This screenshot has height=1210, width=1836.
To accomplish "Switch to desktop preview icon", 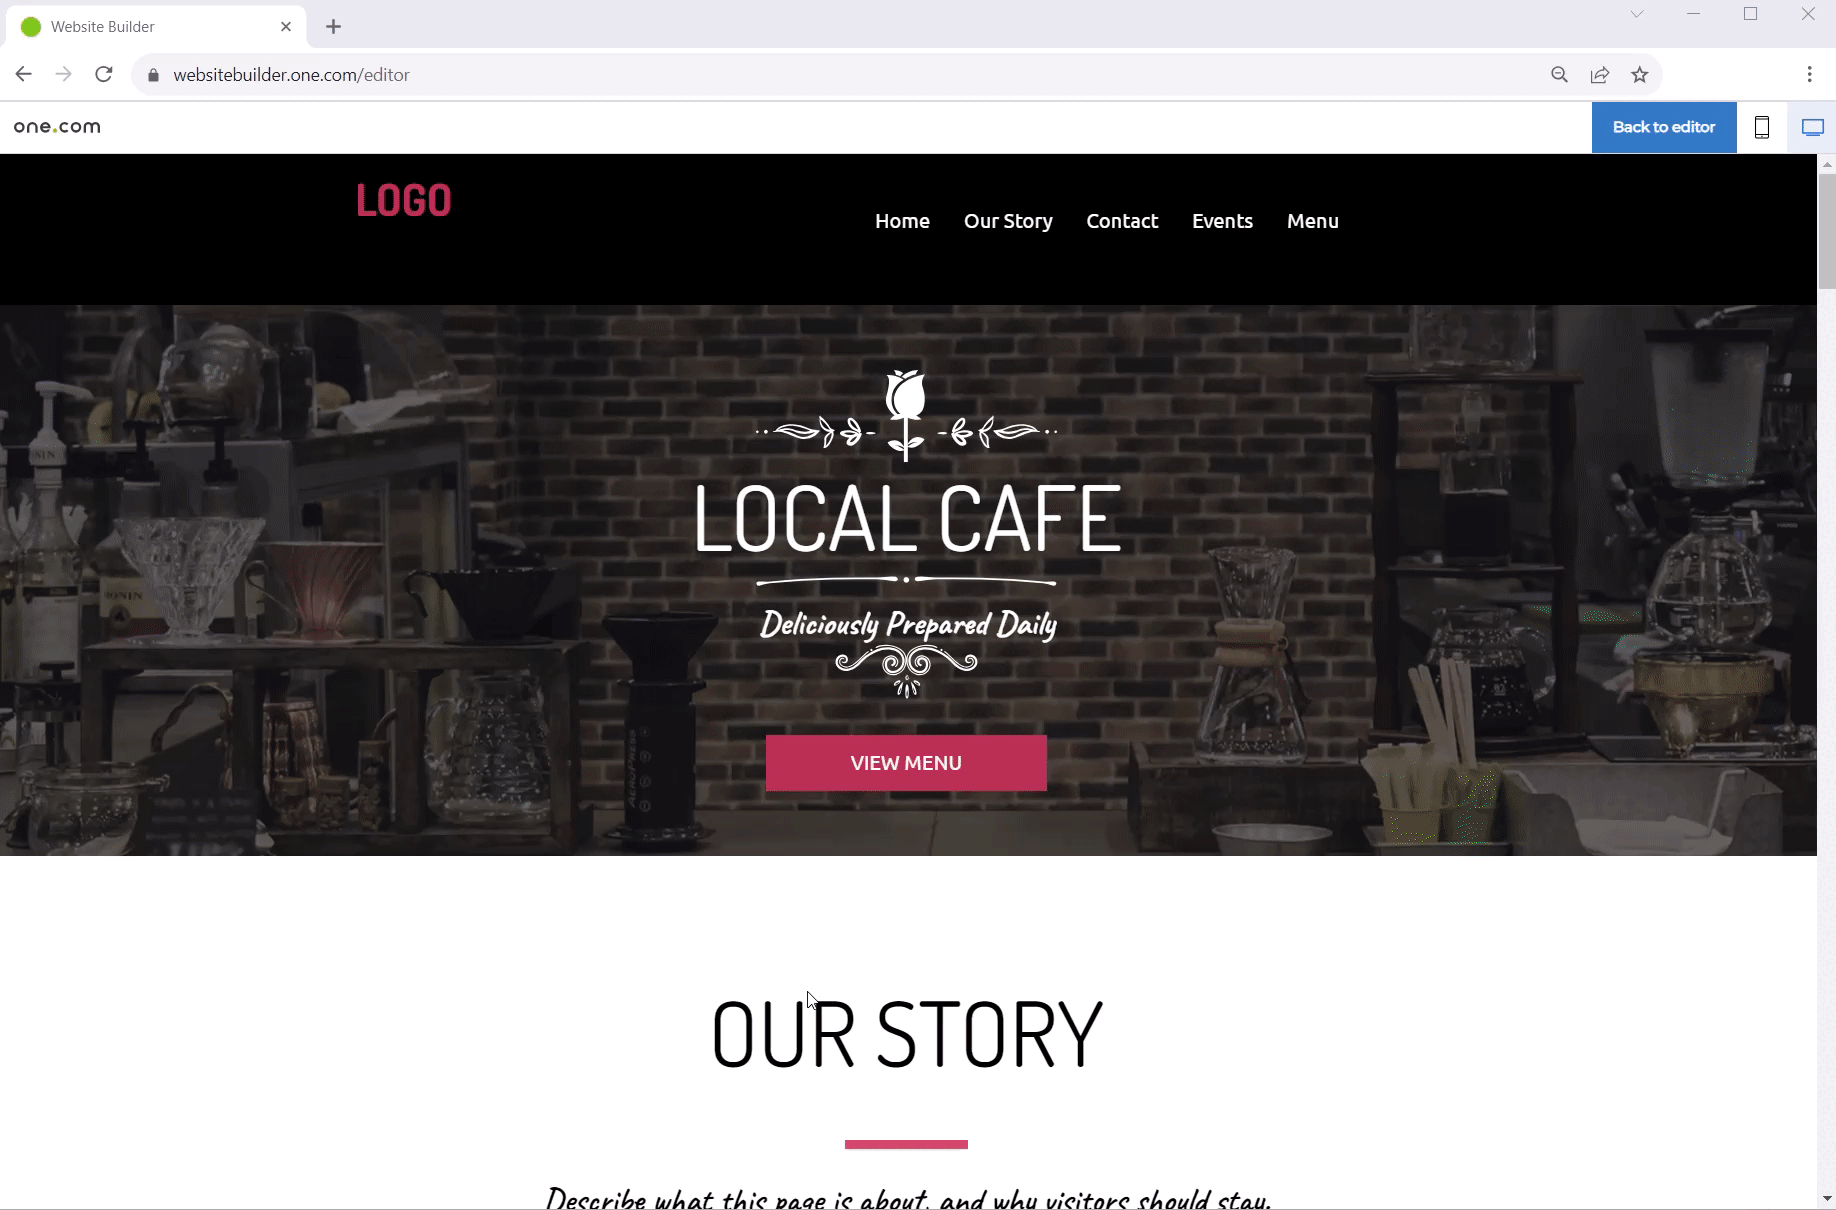I will [x=1812, y=127].
